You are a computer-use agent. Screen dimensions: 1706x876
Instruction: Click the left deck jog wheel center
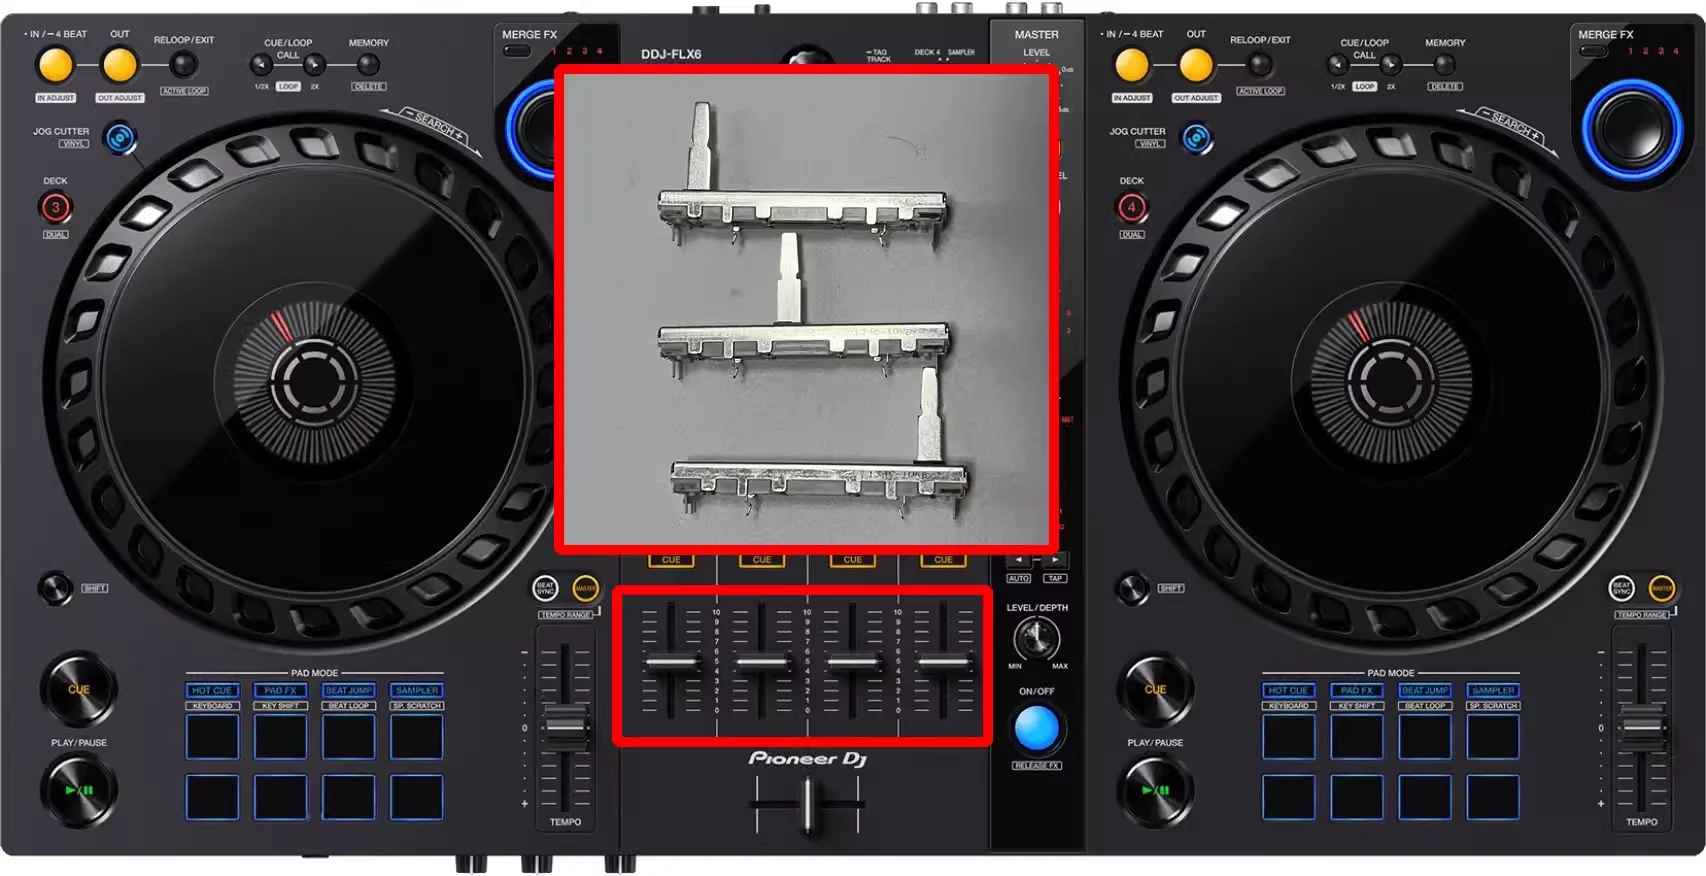coord(314,380)
